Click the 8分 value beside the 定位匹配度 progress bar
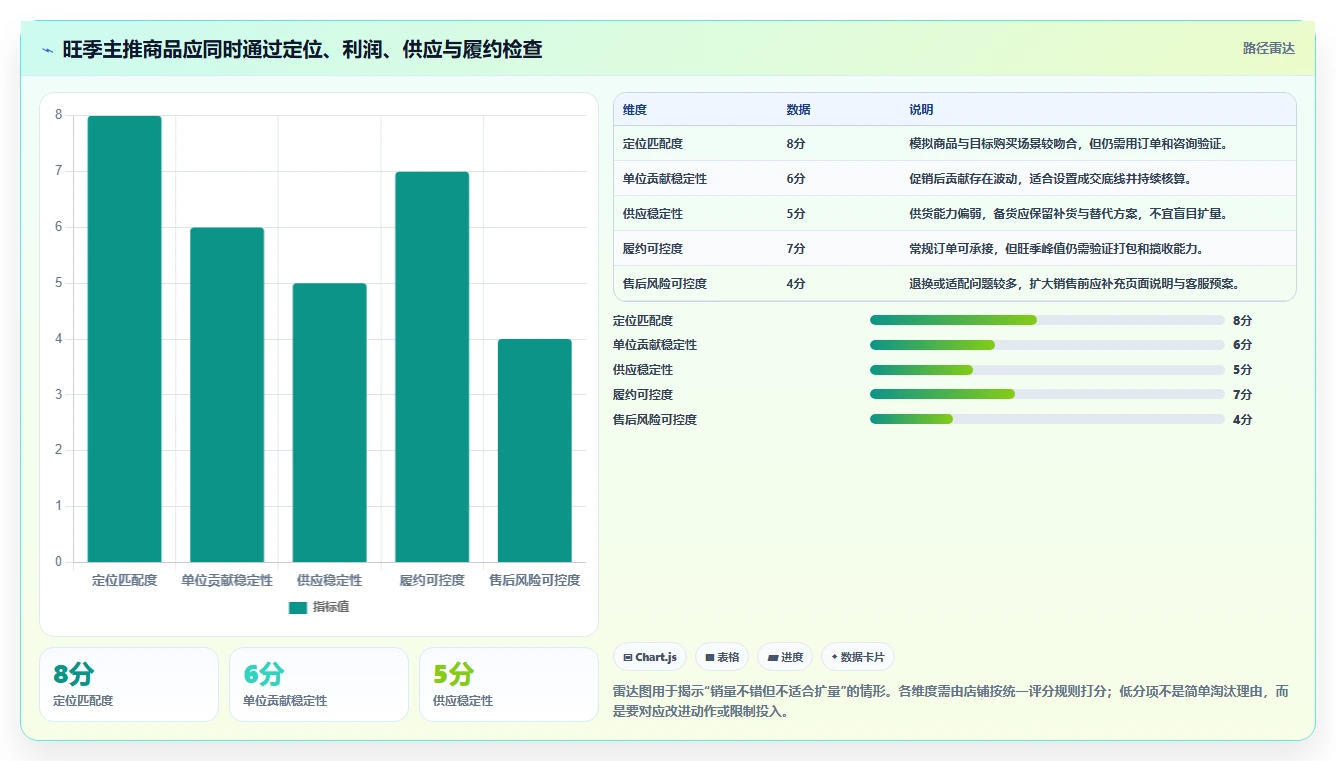 (x=1242, y=321)
